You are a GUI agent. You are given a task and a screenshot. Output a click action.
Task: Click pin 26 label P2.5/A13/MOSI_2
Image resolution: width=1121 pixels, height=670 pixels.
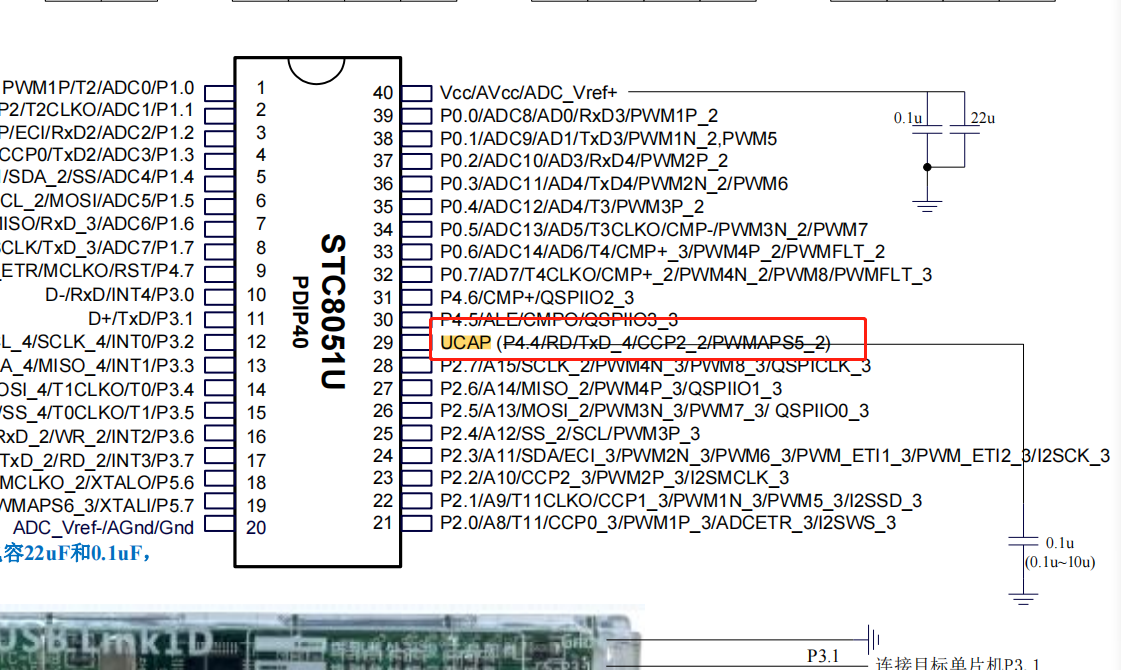tap(654, 411)
